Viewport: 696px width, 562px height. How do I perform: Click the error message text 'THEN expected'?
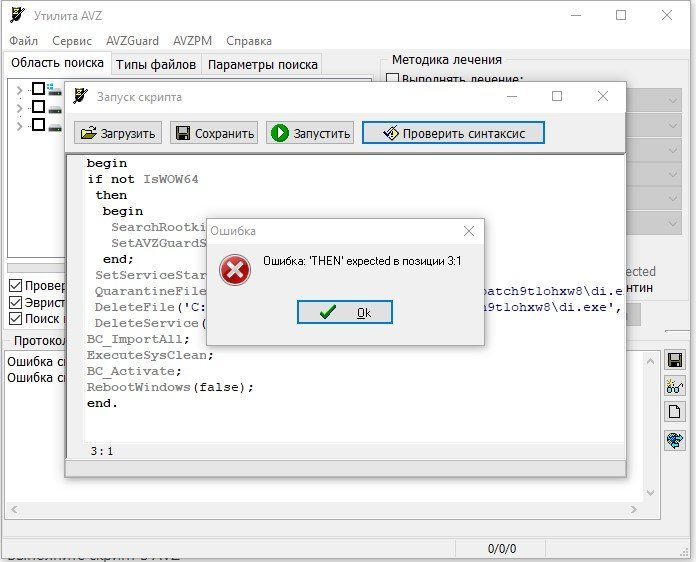362,261
